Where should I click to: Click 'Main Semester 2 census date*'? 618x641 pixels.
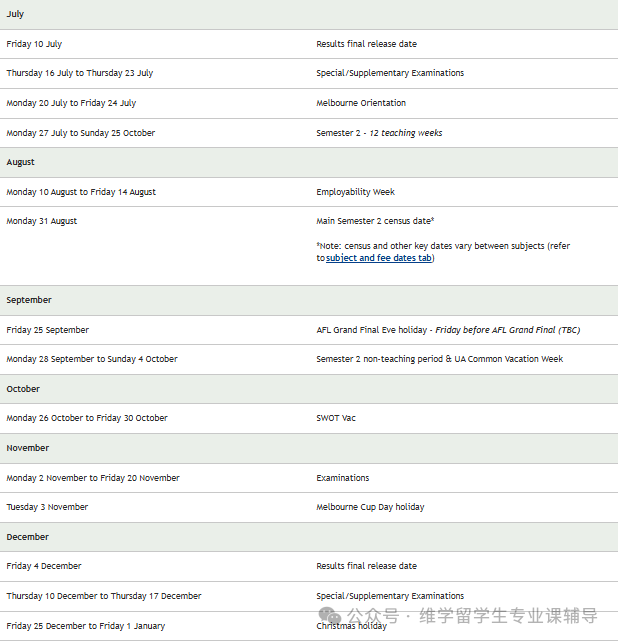tap(375, 221)
